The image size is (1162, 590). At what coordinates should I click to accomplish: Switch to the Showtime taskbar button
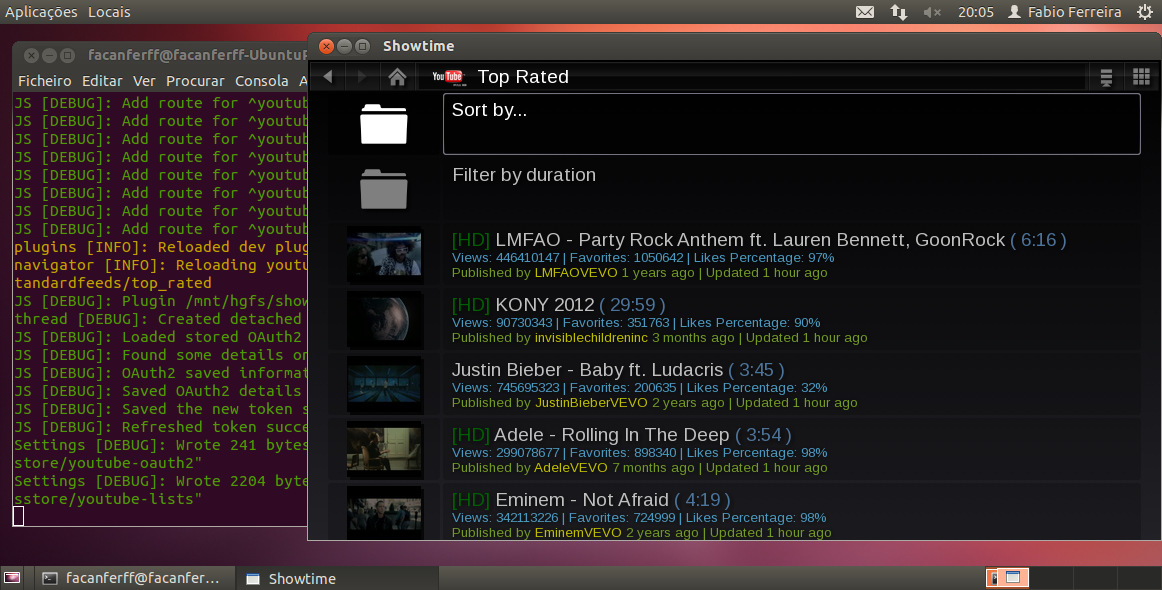pos(337,578)
